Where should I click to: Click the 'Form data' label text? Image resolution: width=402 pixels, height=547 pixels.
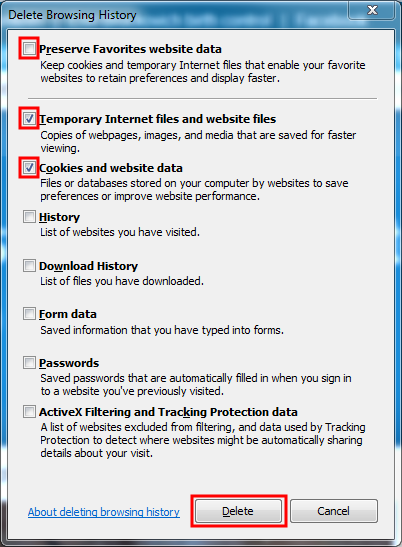click(68, 314)
